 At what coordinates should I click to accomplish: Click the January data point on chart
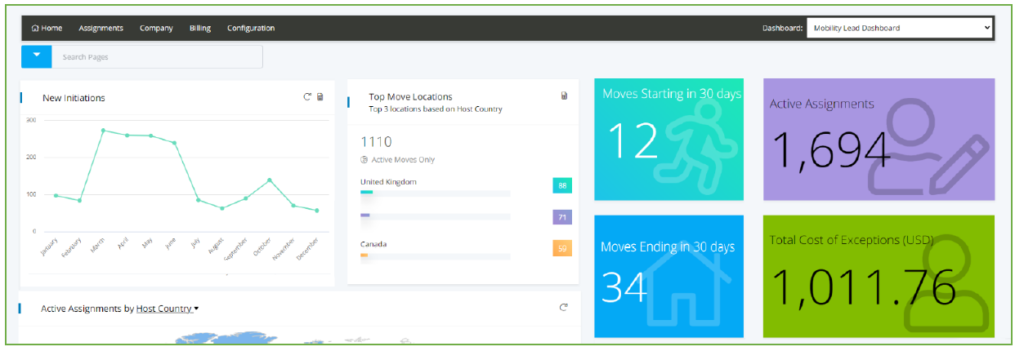[x=56, y=195]
